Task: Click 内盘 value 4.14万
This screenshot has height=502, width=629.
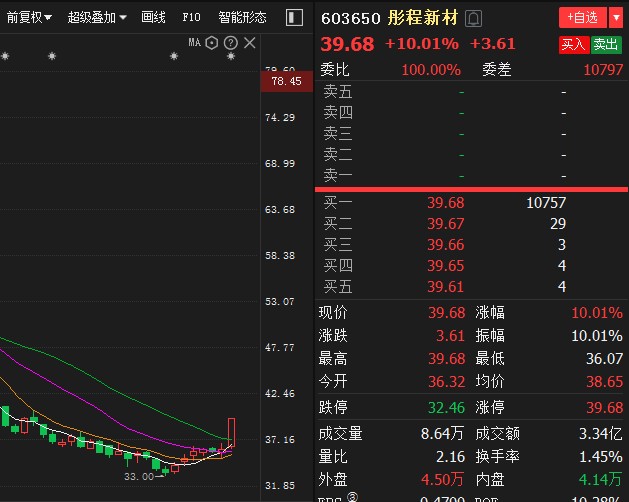Action: coord(601,479)
